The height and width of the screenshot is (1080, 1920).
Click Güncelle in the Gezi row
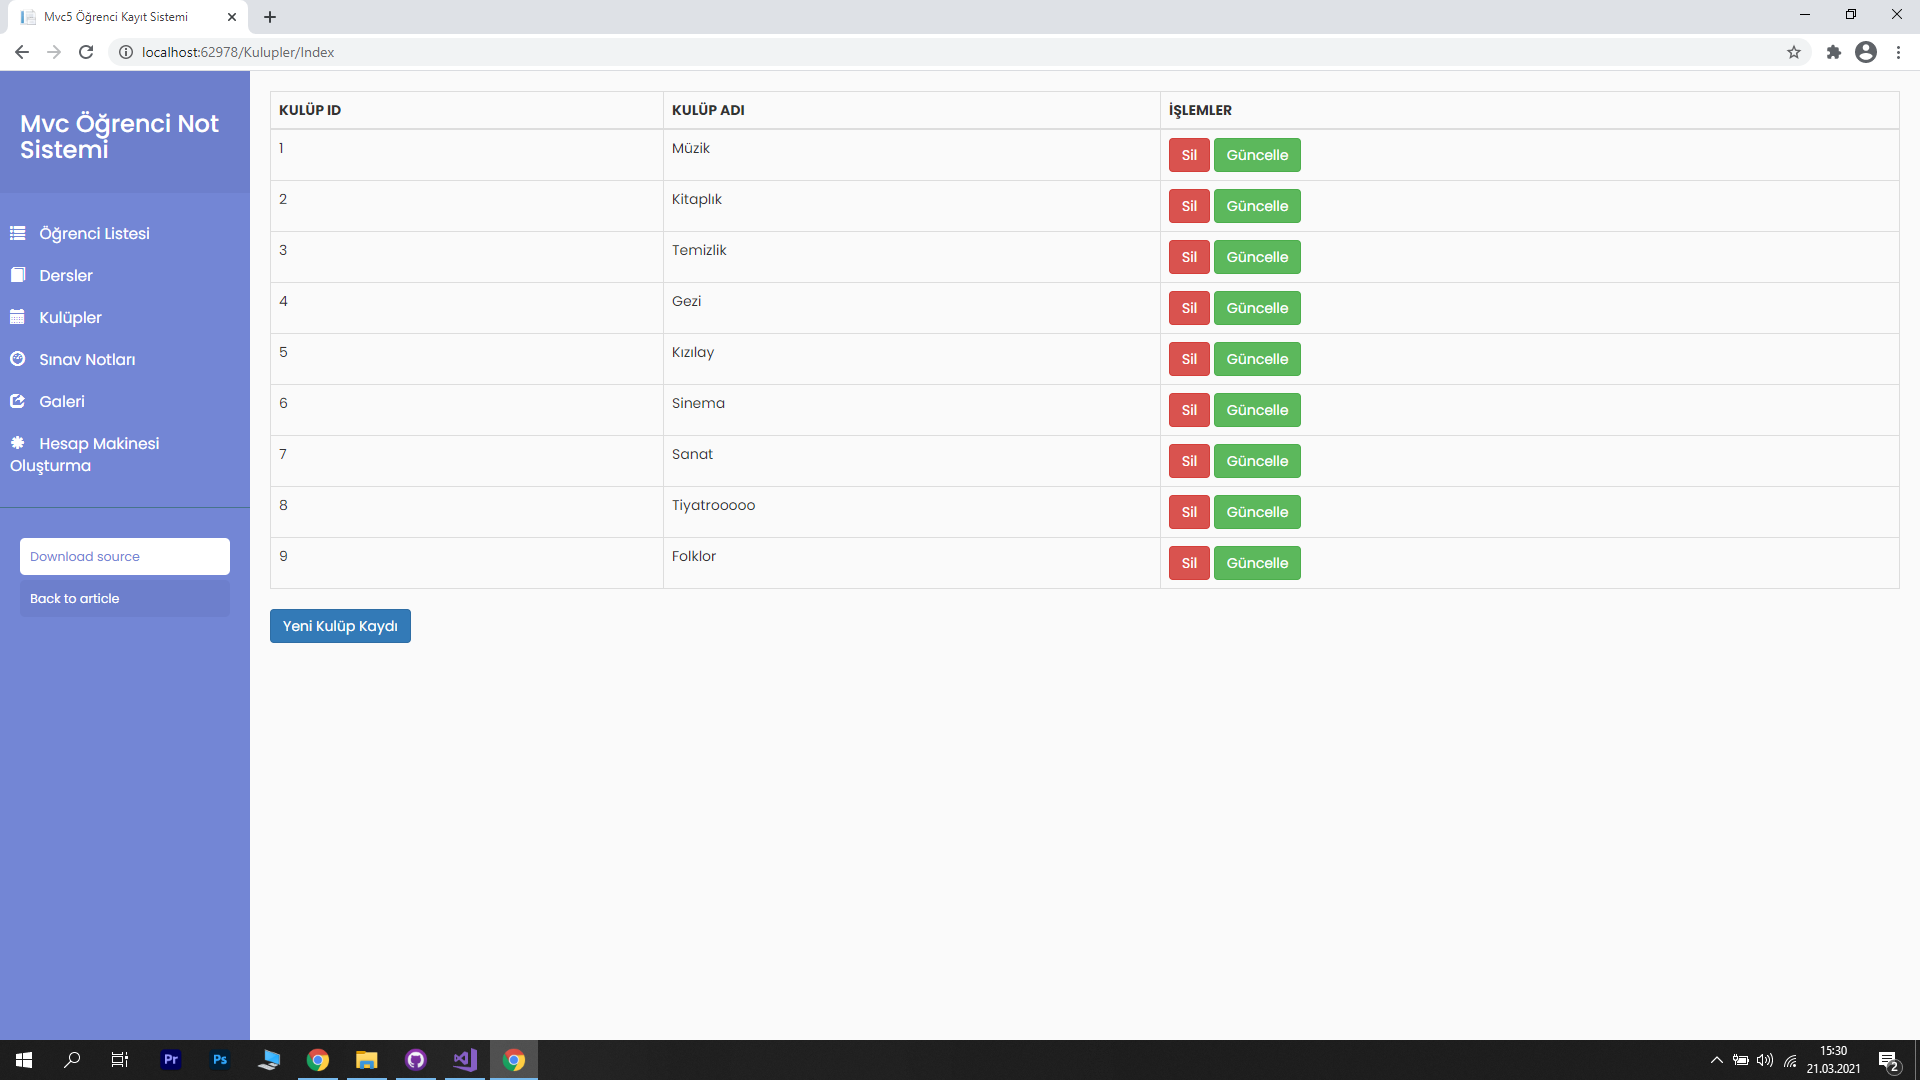[x=1257, y=308]
